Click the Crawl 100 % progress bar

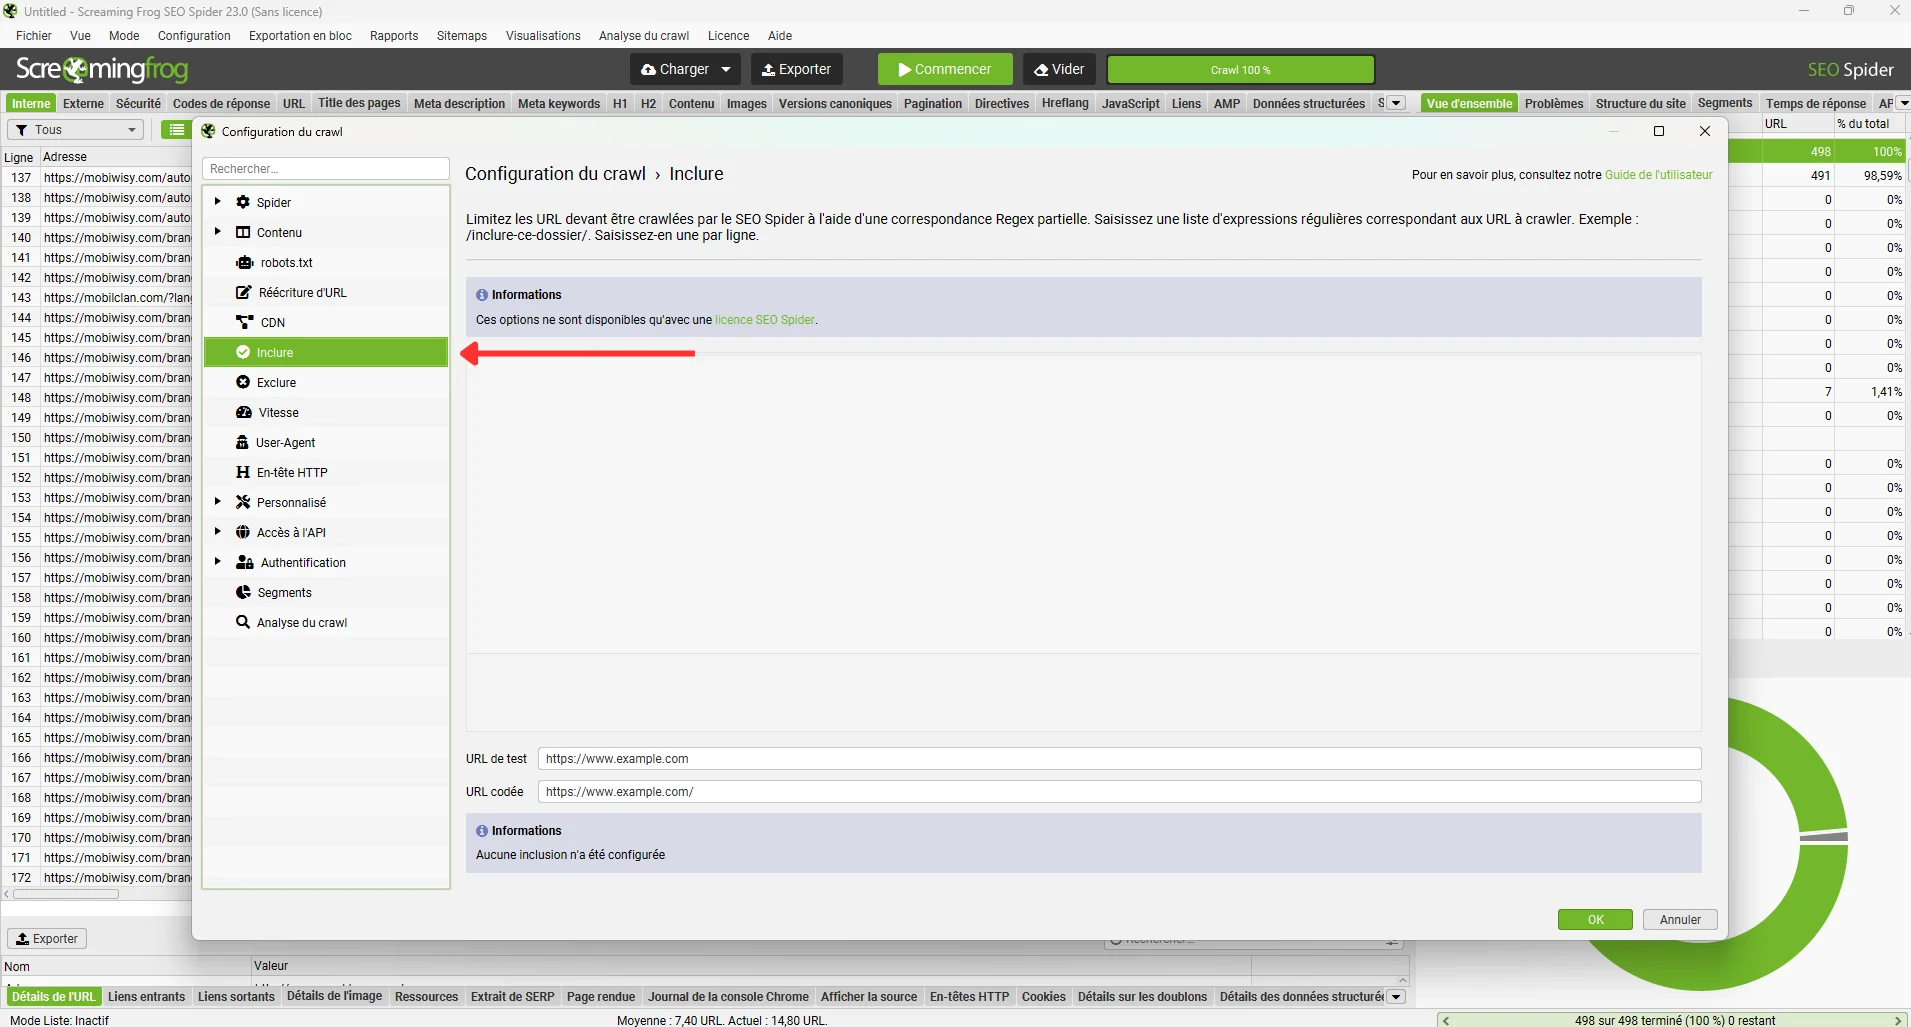point(1240,70)
